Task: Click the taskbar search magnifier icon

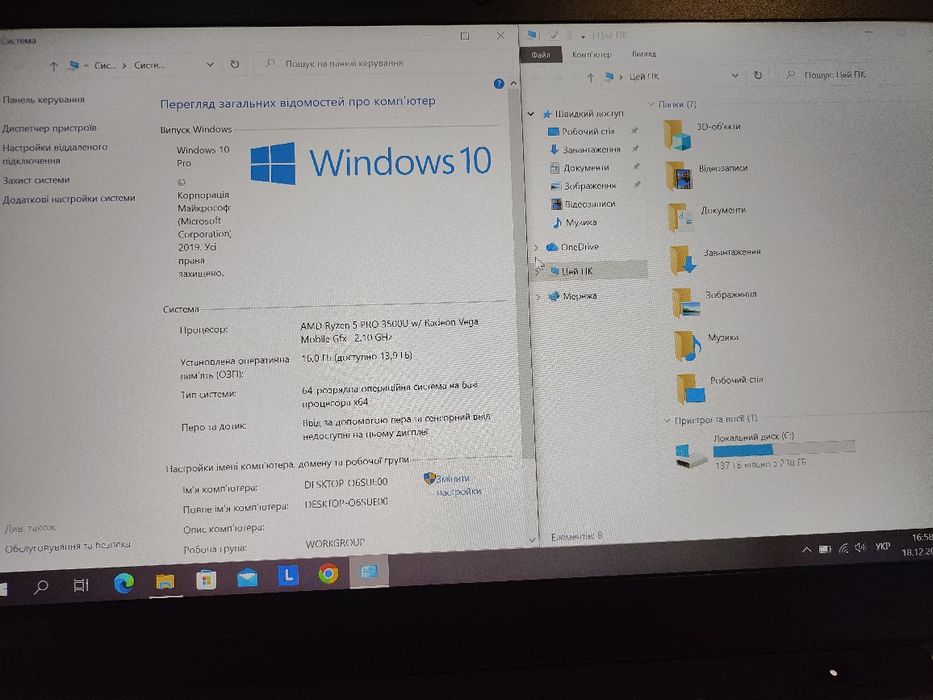Action: tap(41, 587)
